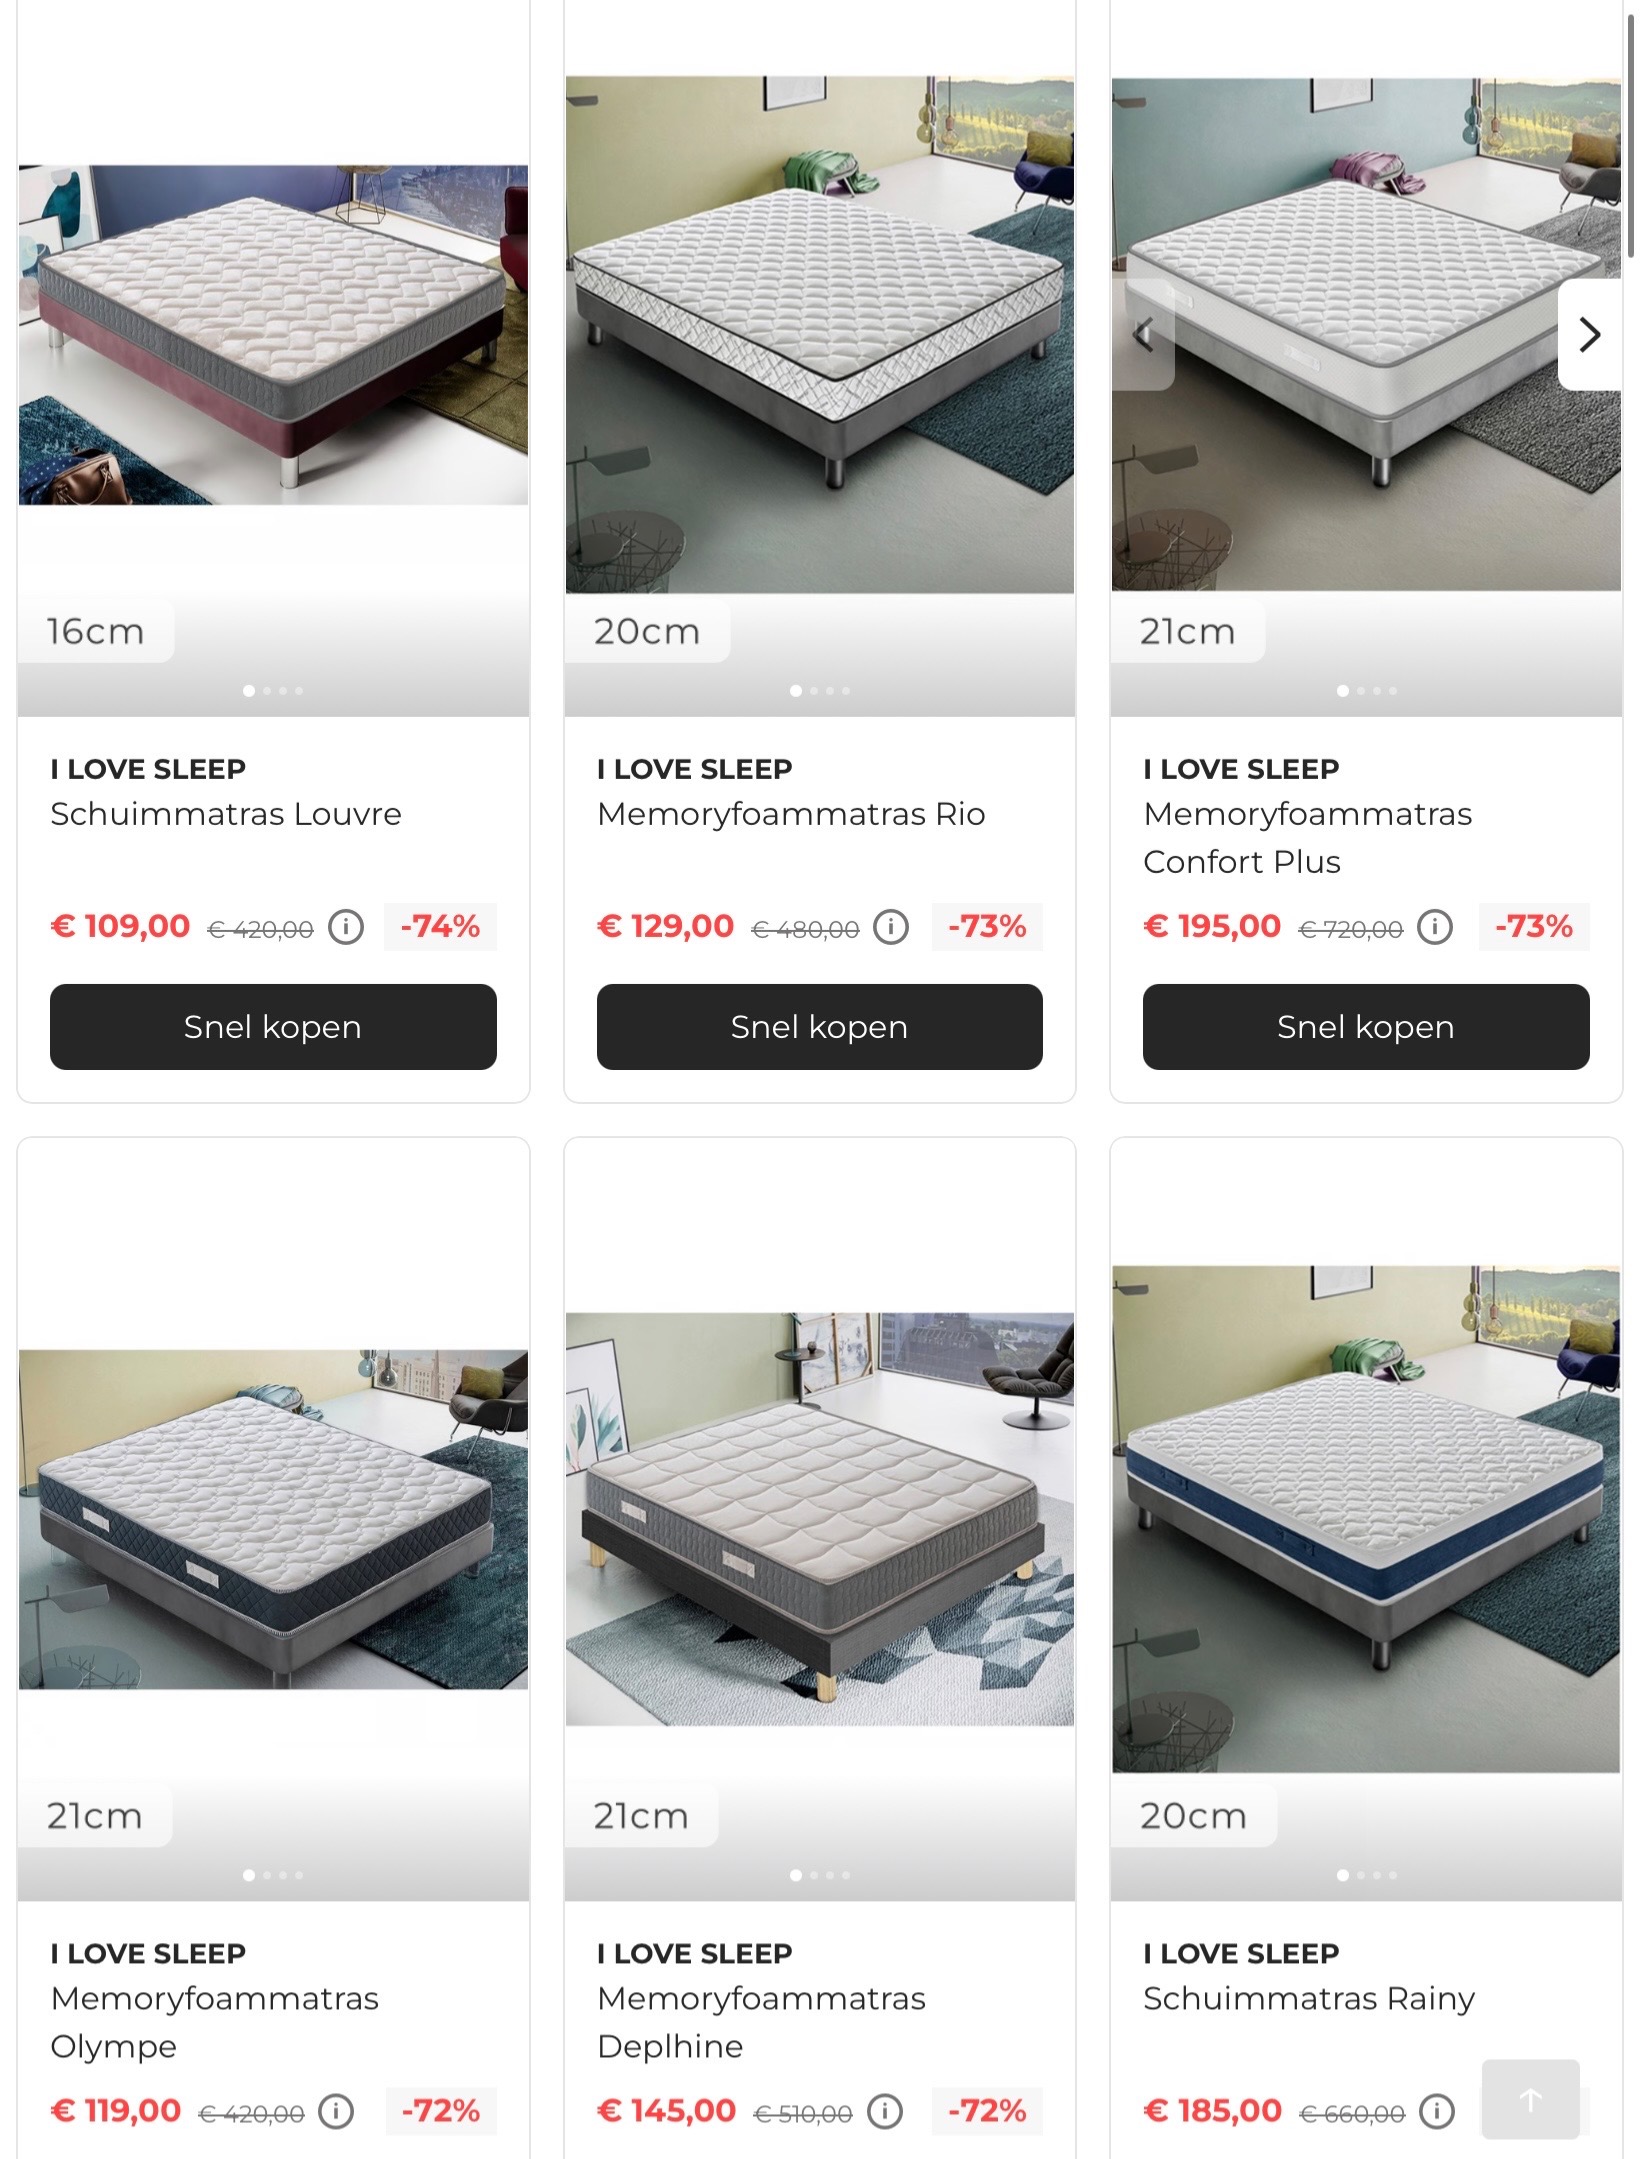The height and width of the screenshot is (2159, 1640).
Task: Open price info icon for Memoryfoammatras Rio
Action: click(x=891, y=927)
